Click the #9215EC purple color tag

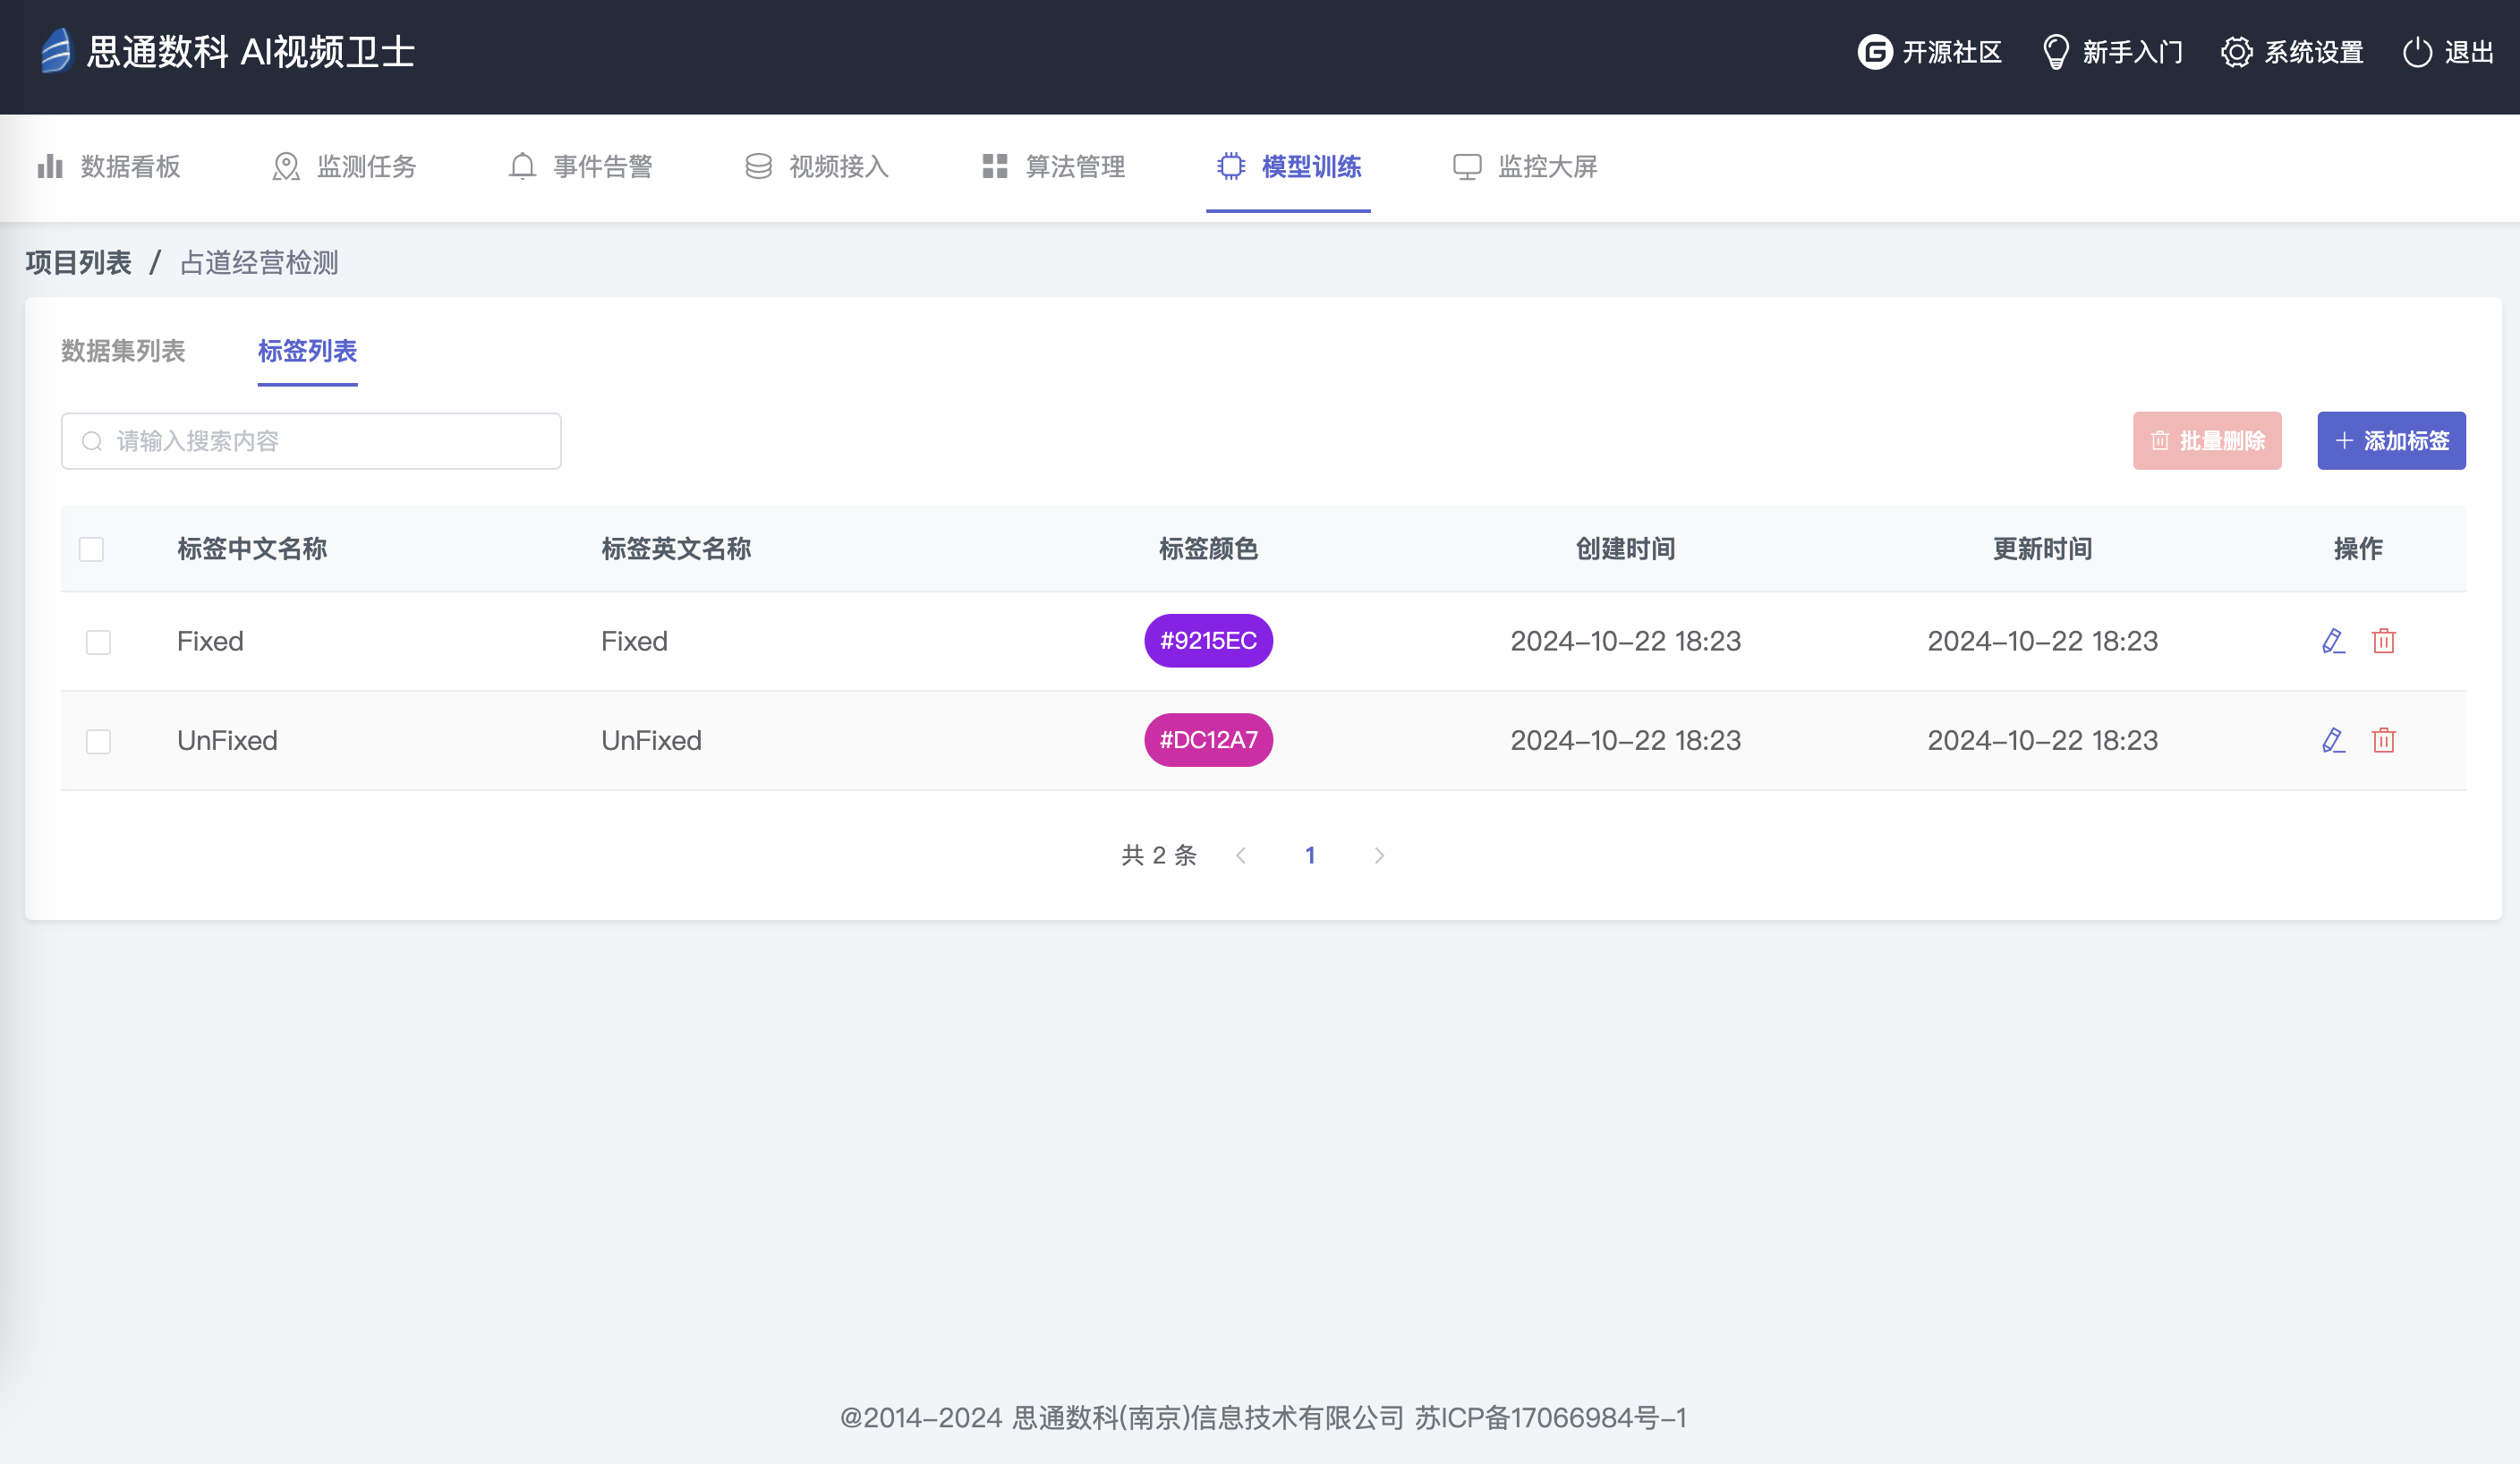1208,641
